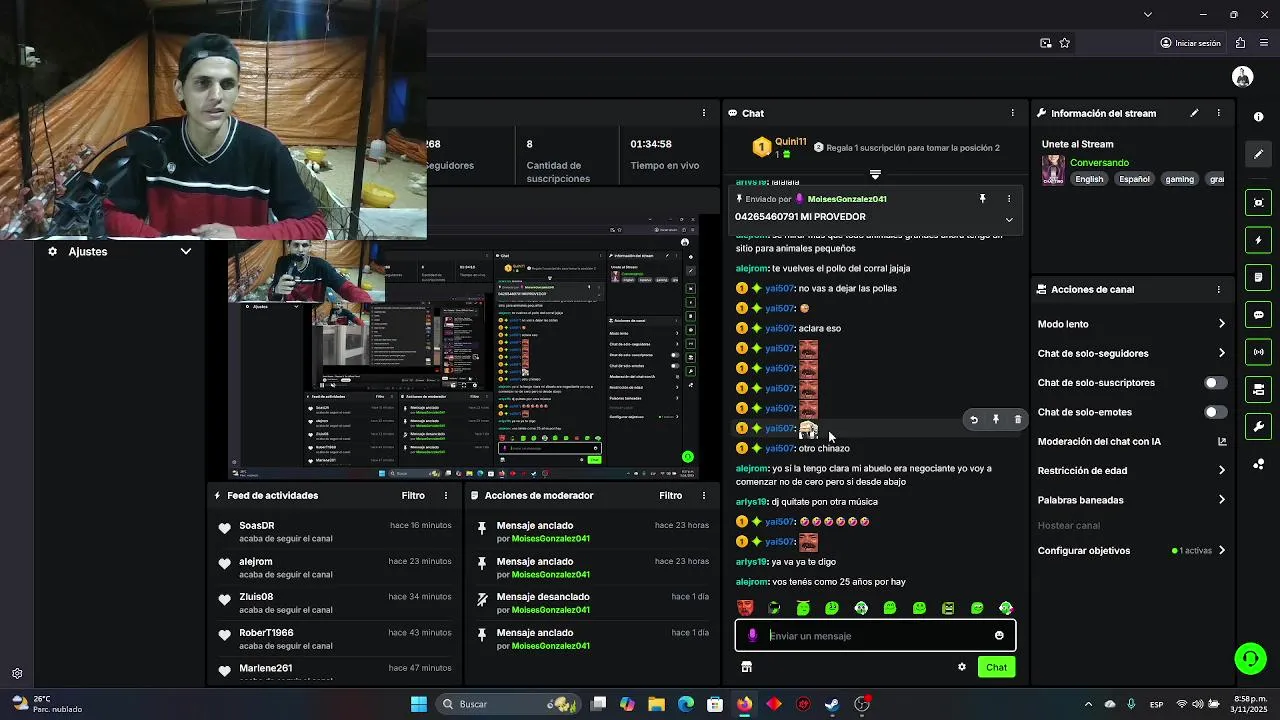Click the reply arrow on hovered chat message
Image resolution: width=1280 pixels, height=720 pixels.
coord(974,420)
